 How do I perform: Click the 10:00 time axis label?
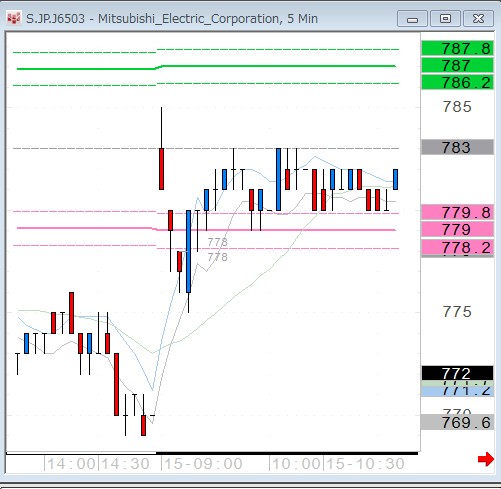pyautogui.click(x=296, y=464)
